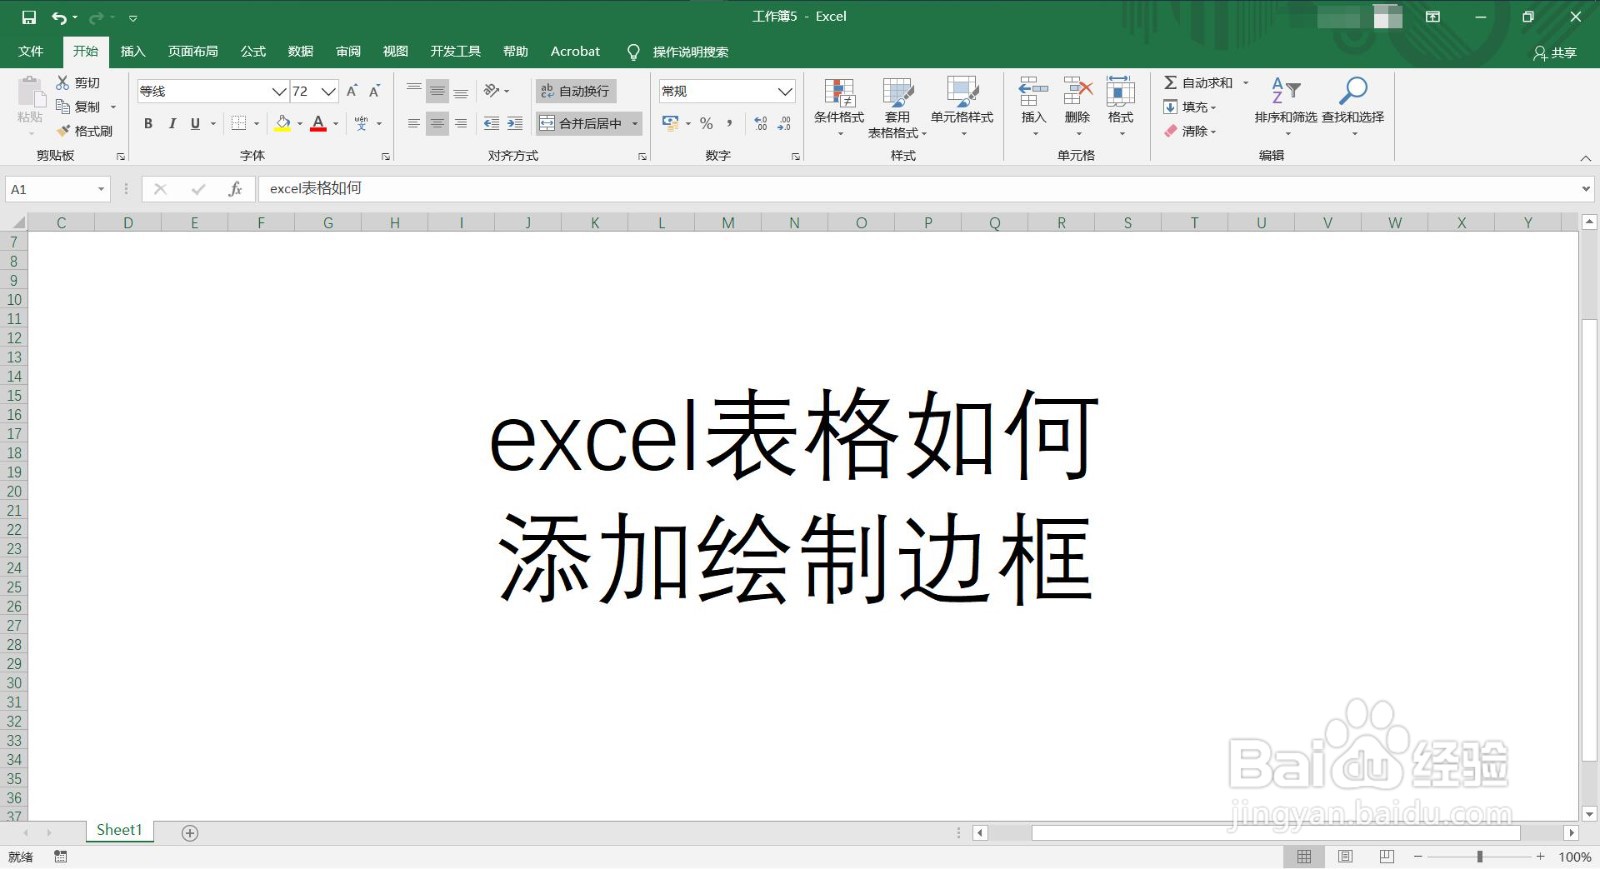This screenshot has height=869, width=1600.
Task: Click the 插入 cells button
Action: 1033,106
